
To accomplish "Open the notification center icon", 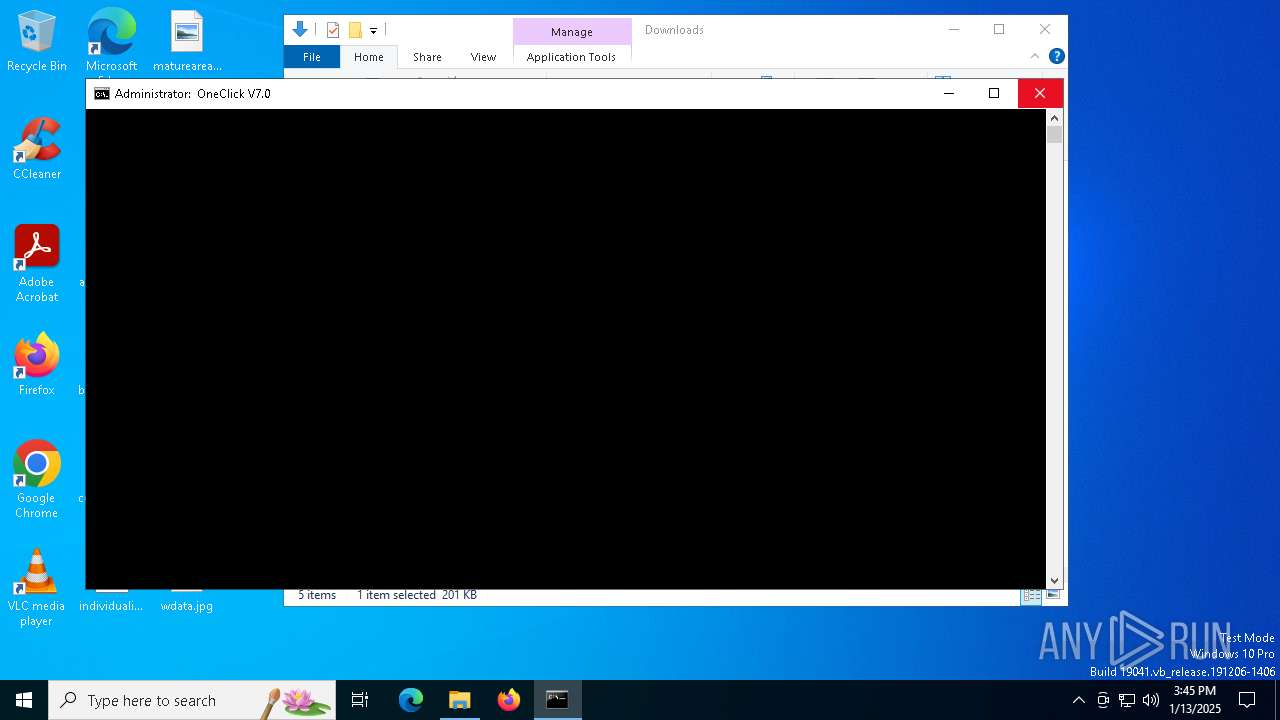I will point(1247,700).
